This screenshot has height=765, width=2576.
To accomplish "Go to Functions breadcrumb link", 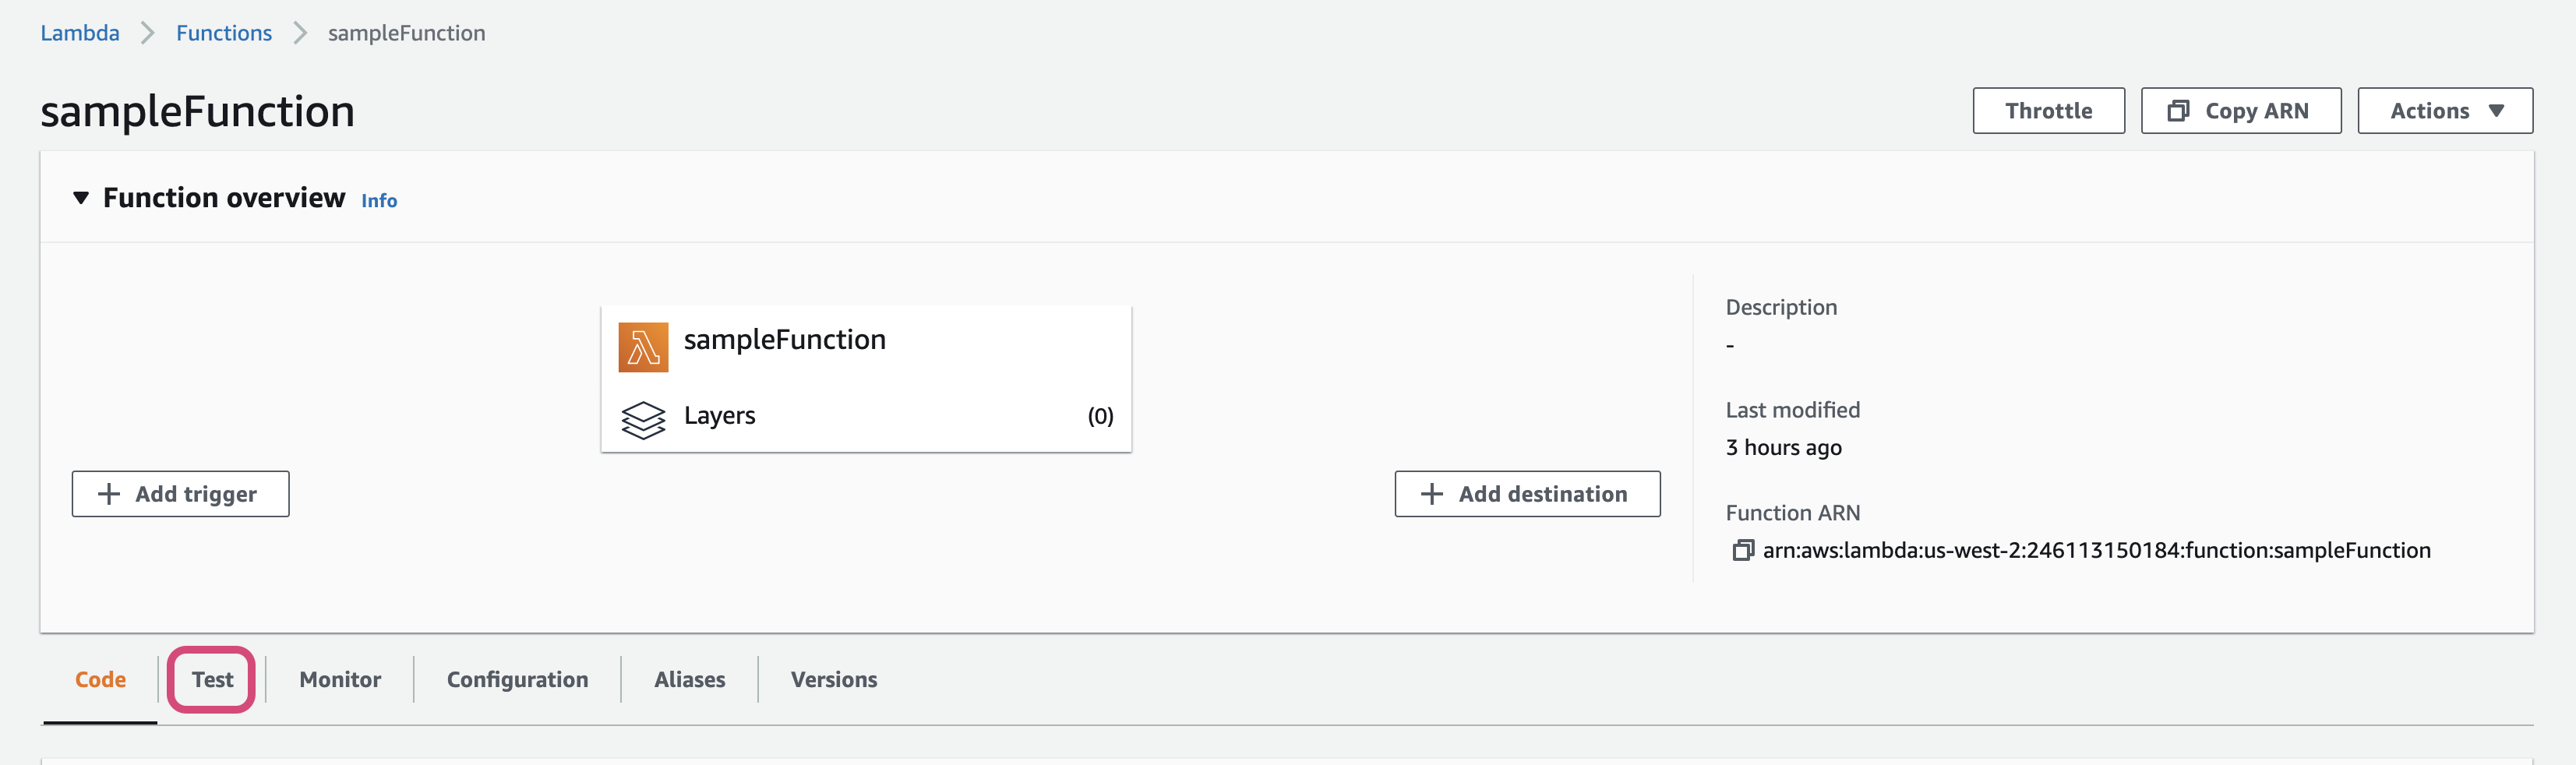I will point(224,33).
